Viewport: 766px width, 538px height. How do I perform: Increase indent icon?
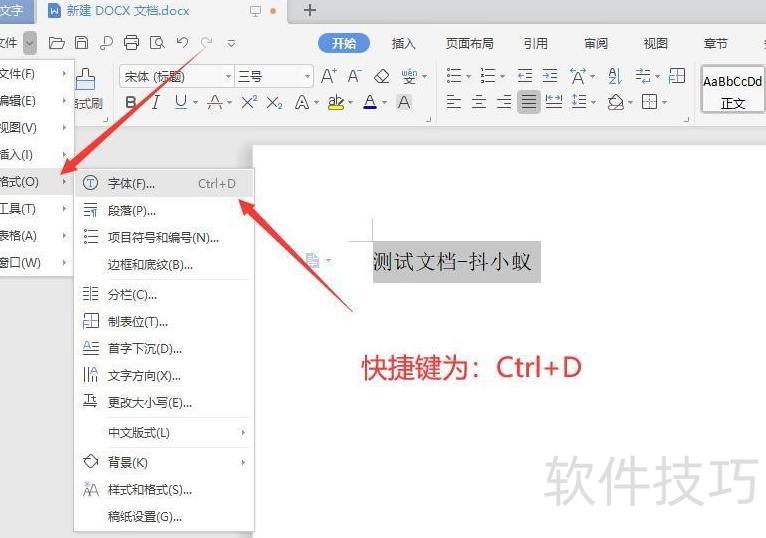(550, 76)
